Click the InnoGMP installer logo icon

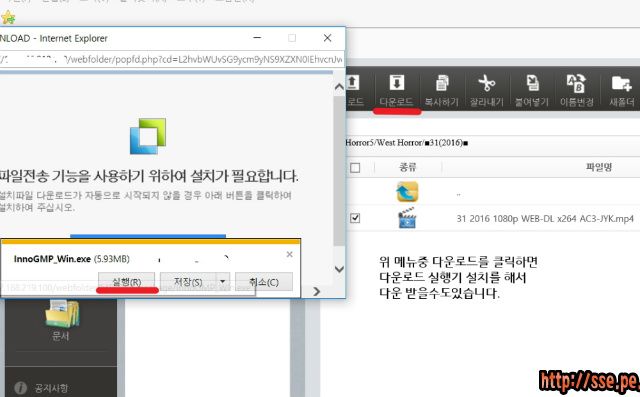148,136
